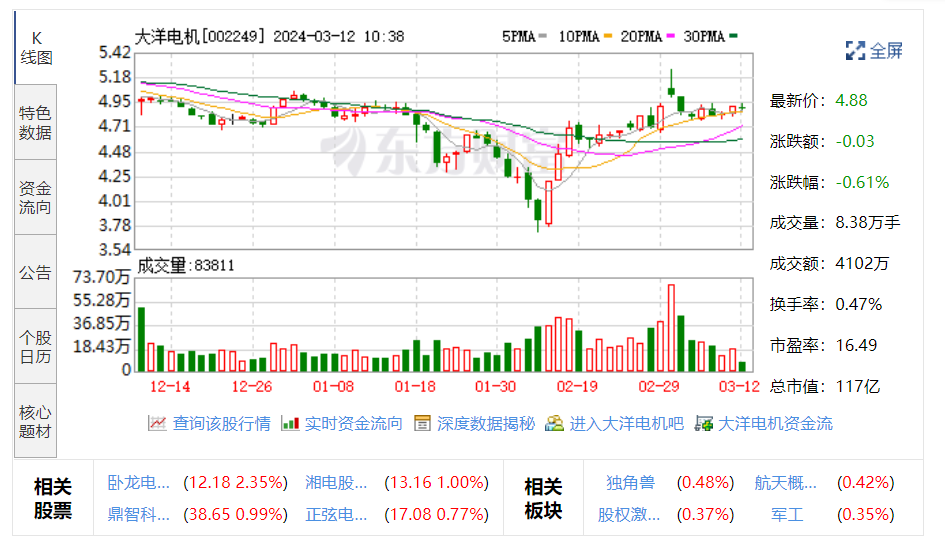Open the 实时资金流向 link

click(x=353, y=423)
